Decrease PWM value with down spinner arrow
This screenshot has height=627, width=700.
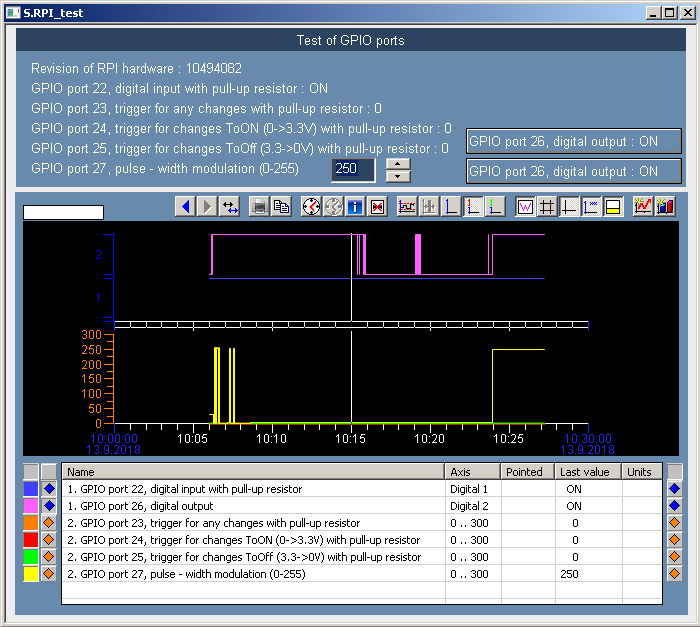398,176
